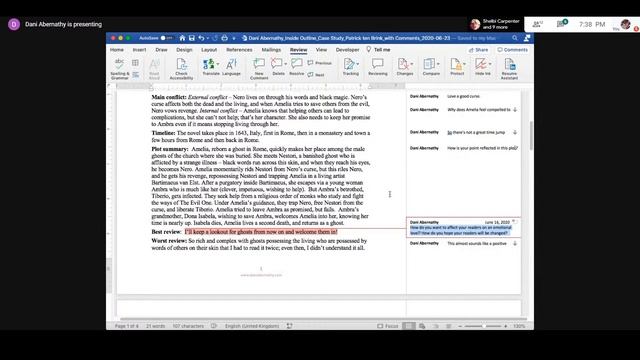Image resolution: width=640 pixels, height=360 pixels.
Task: Open Compare documents
Action: tap(431, 67)
